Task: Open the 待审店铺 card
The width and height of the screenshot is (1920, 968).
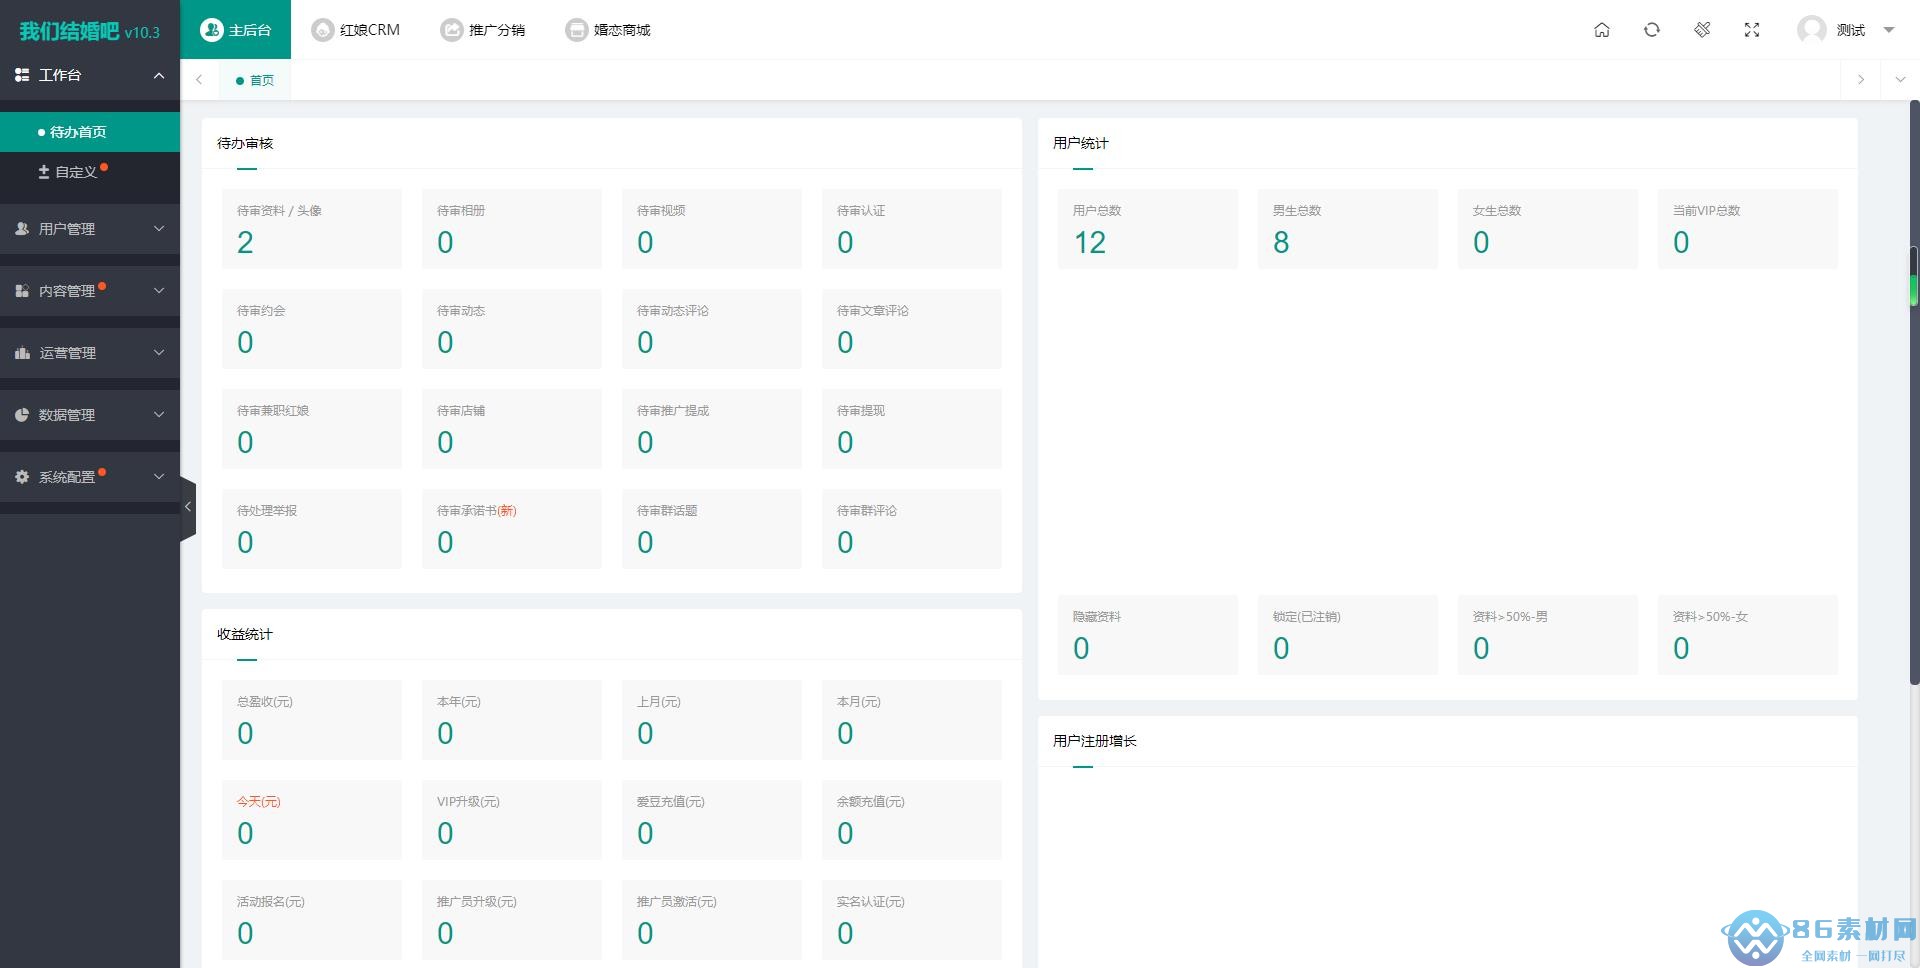Action: (x=512, y=429)
